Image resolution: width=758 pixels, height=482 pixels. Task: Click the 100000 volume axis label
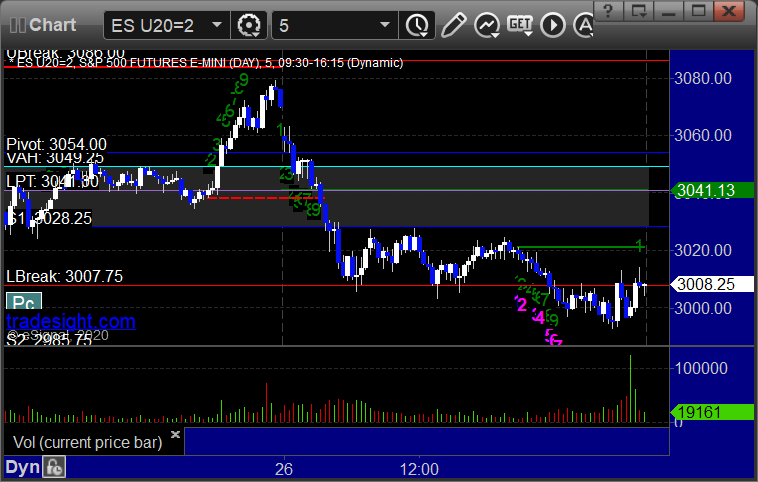[701, 368]
